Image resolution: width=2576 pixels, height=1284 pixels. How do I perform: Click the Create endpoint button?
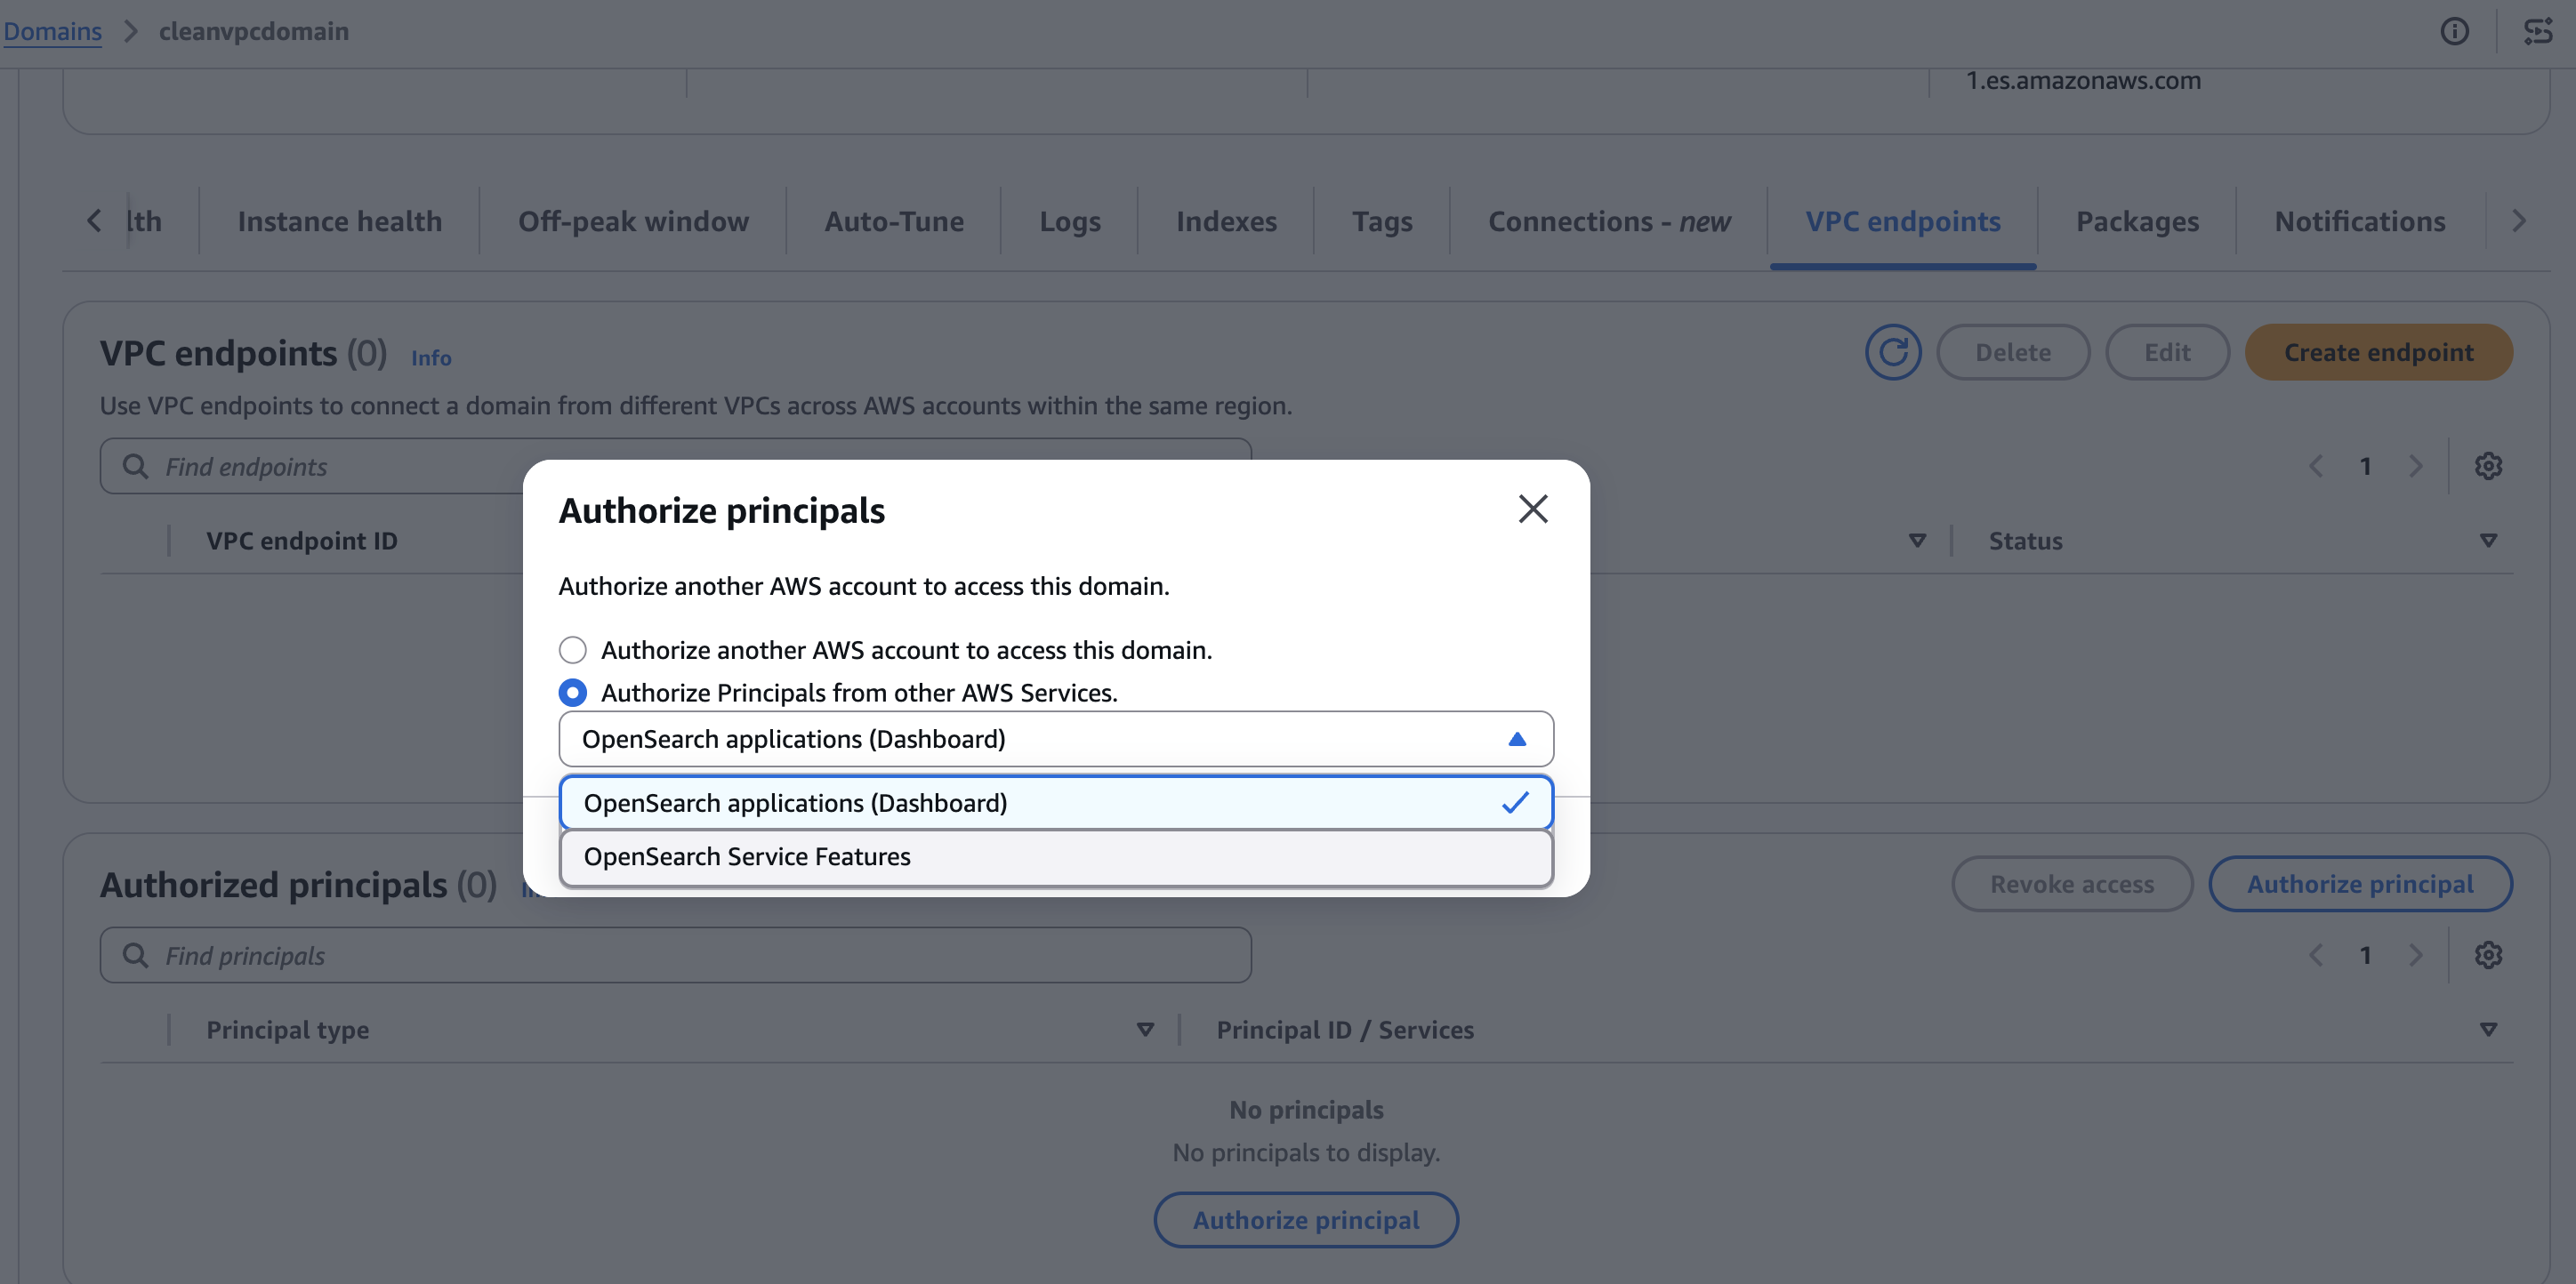2378,352
